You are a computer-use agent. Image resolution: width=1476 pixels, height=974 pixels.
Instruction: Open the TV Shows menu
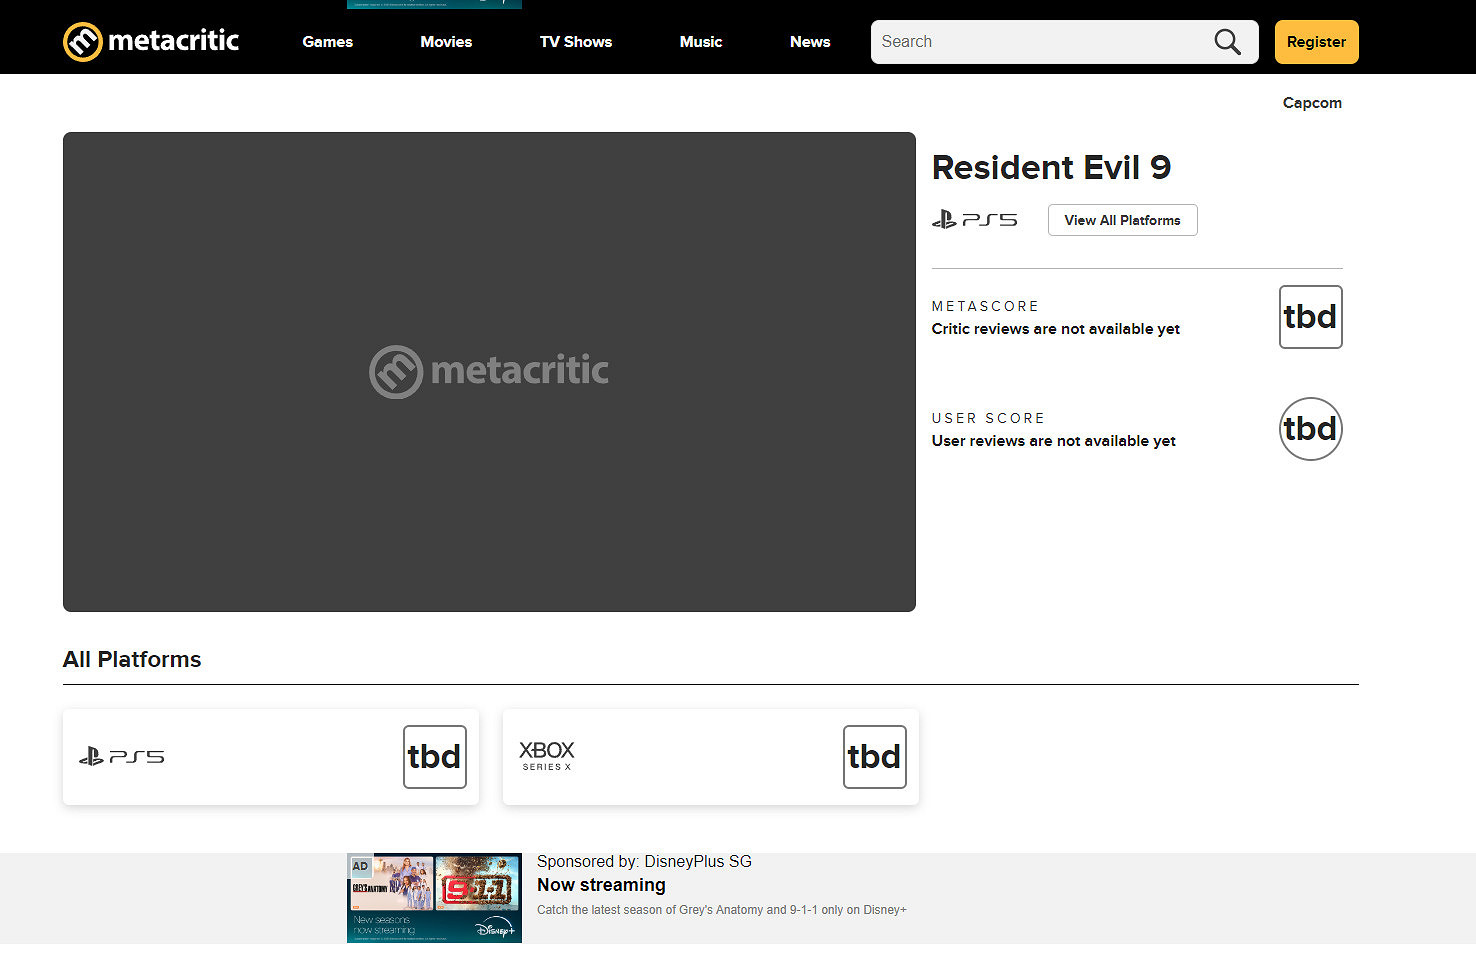click(575, 42)
